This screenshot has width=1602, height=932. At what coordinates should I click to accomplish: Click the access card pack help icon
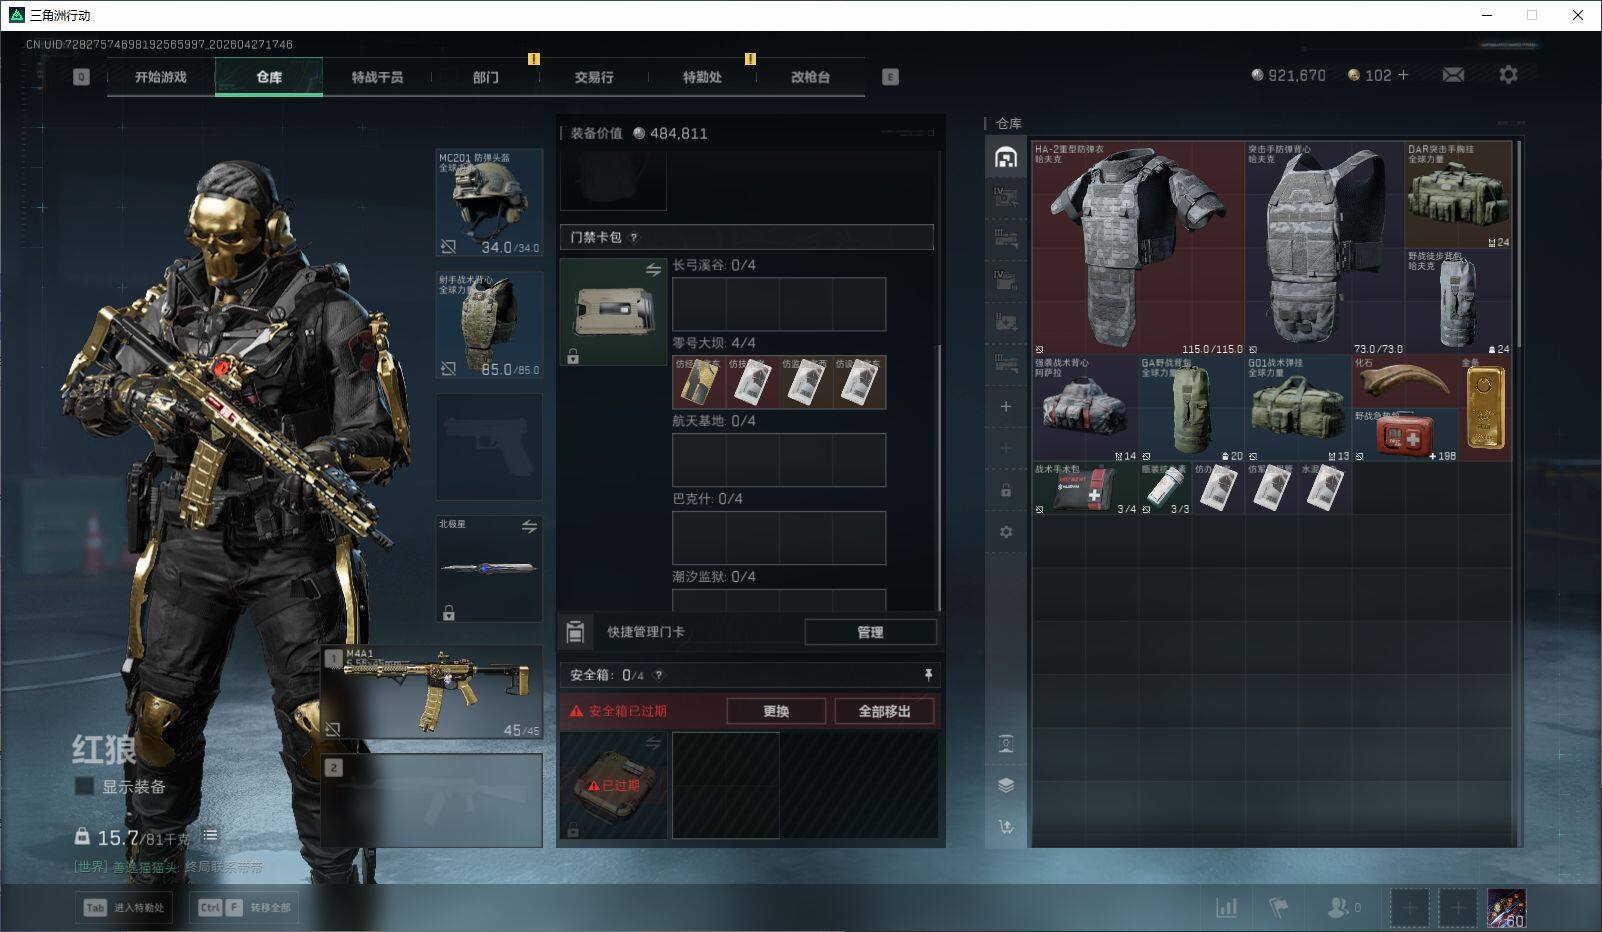click(x=634, y=238)
